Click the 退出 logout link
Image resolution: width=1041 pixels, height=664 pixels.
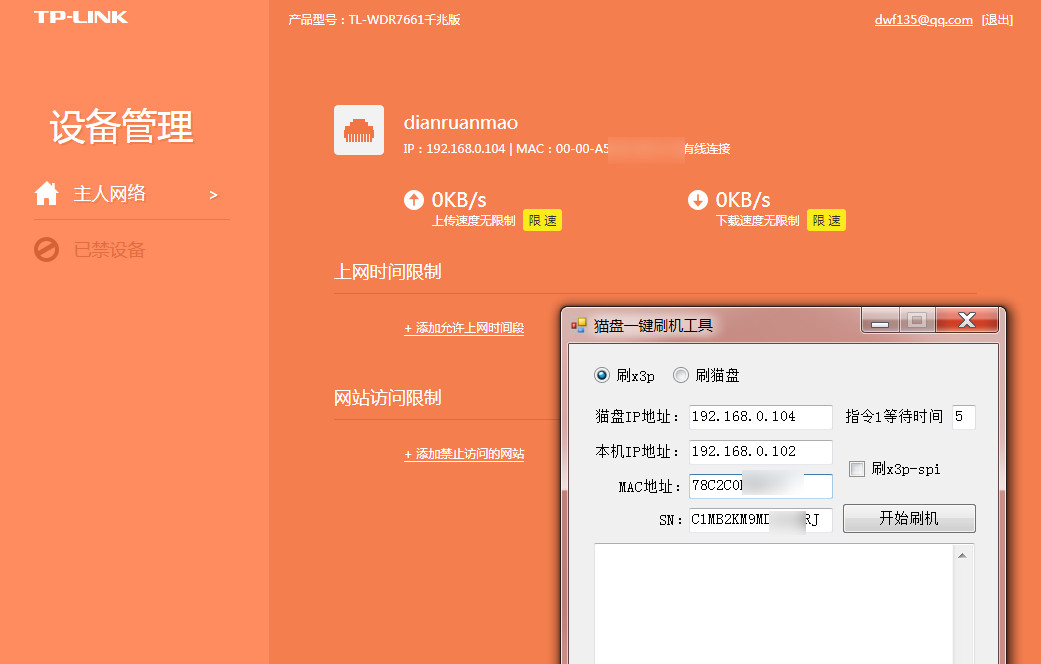click(997, 20)
